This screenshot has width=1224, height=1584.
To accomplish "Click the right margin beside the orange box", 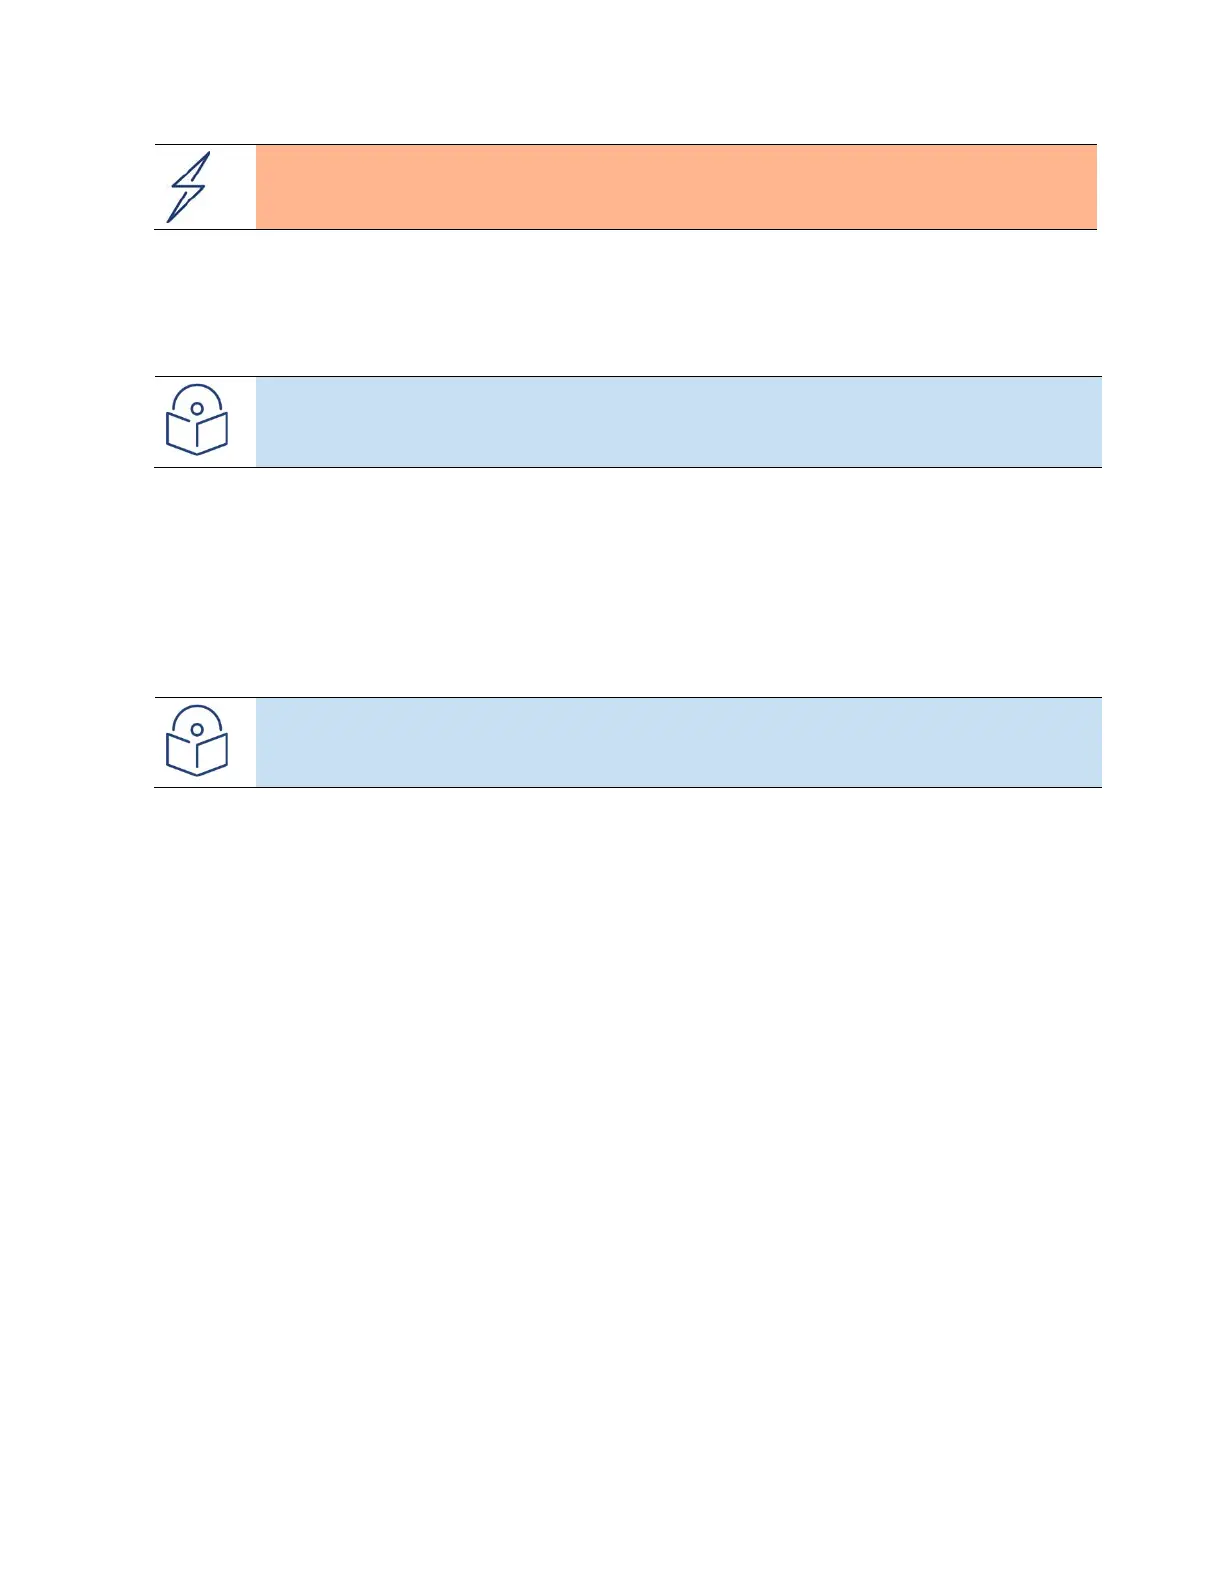I will click(x=1160, y=187).
